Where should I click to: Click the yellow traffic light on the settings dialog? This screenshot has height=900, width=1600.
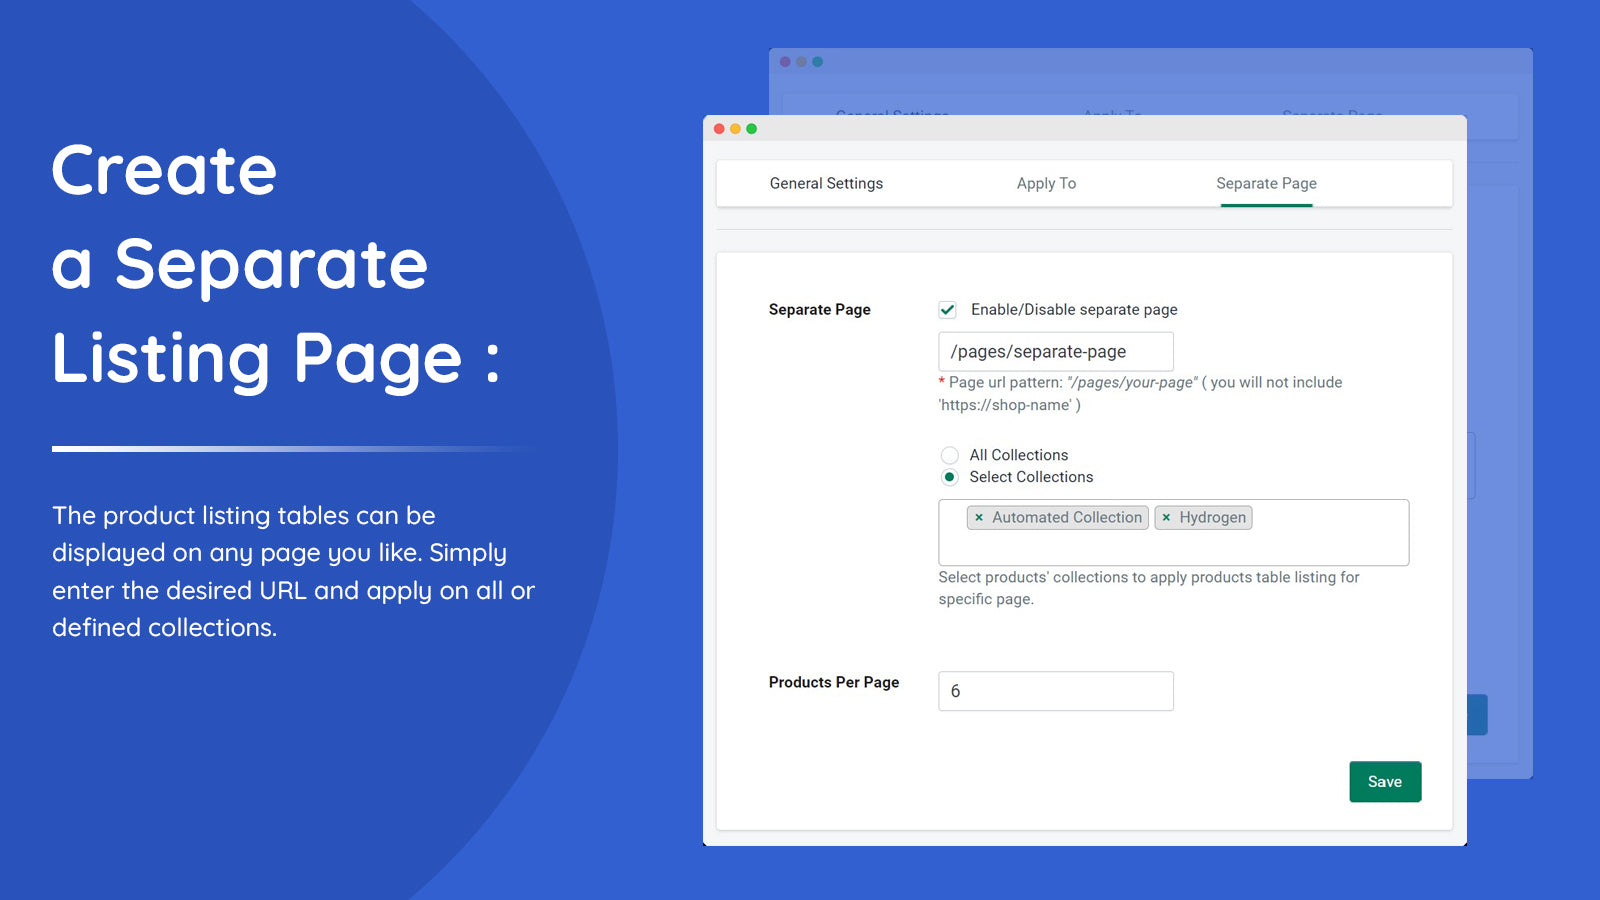pos(735,130)
